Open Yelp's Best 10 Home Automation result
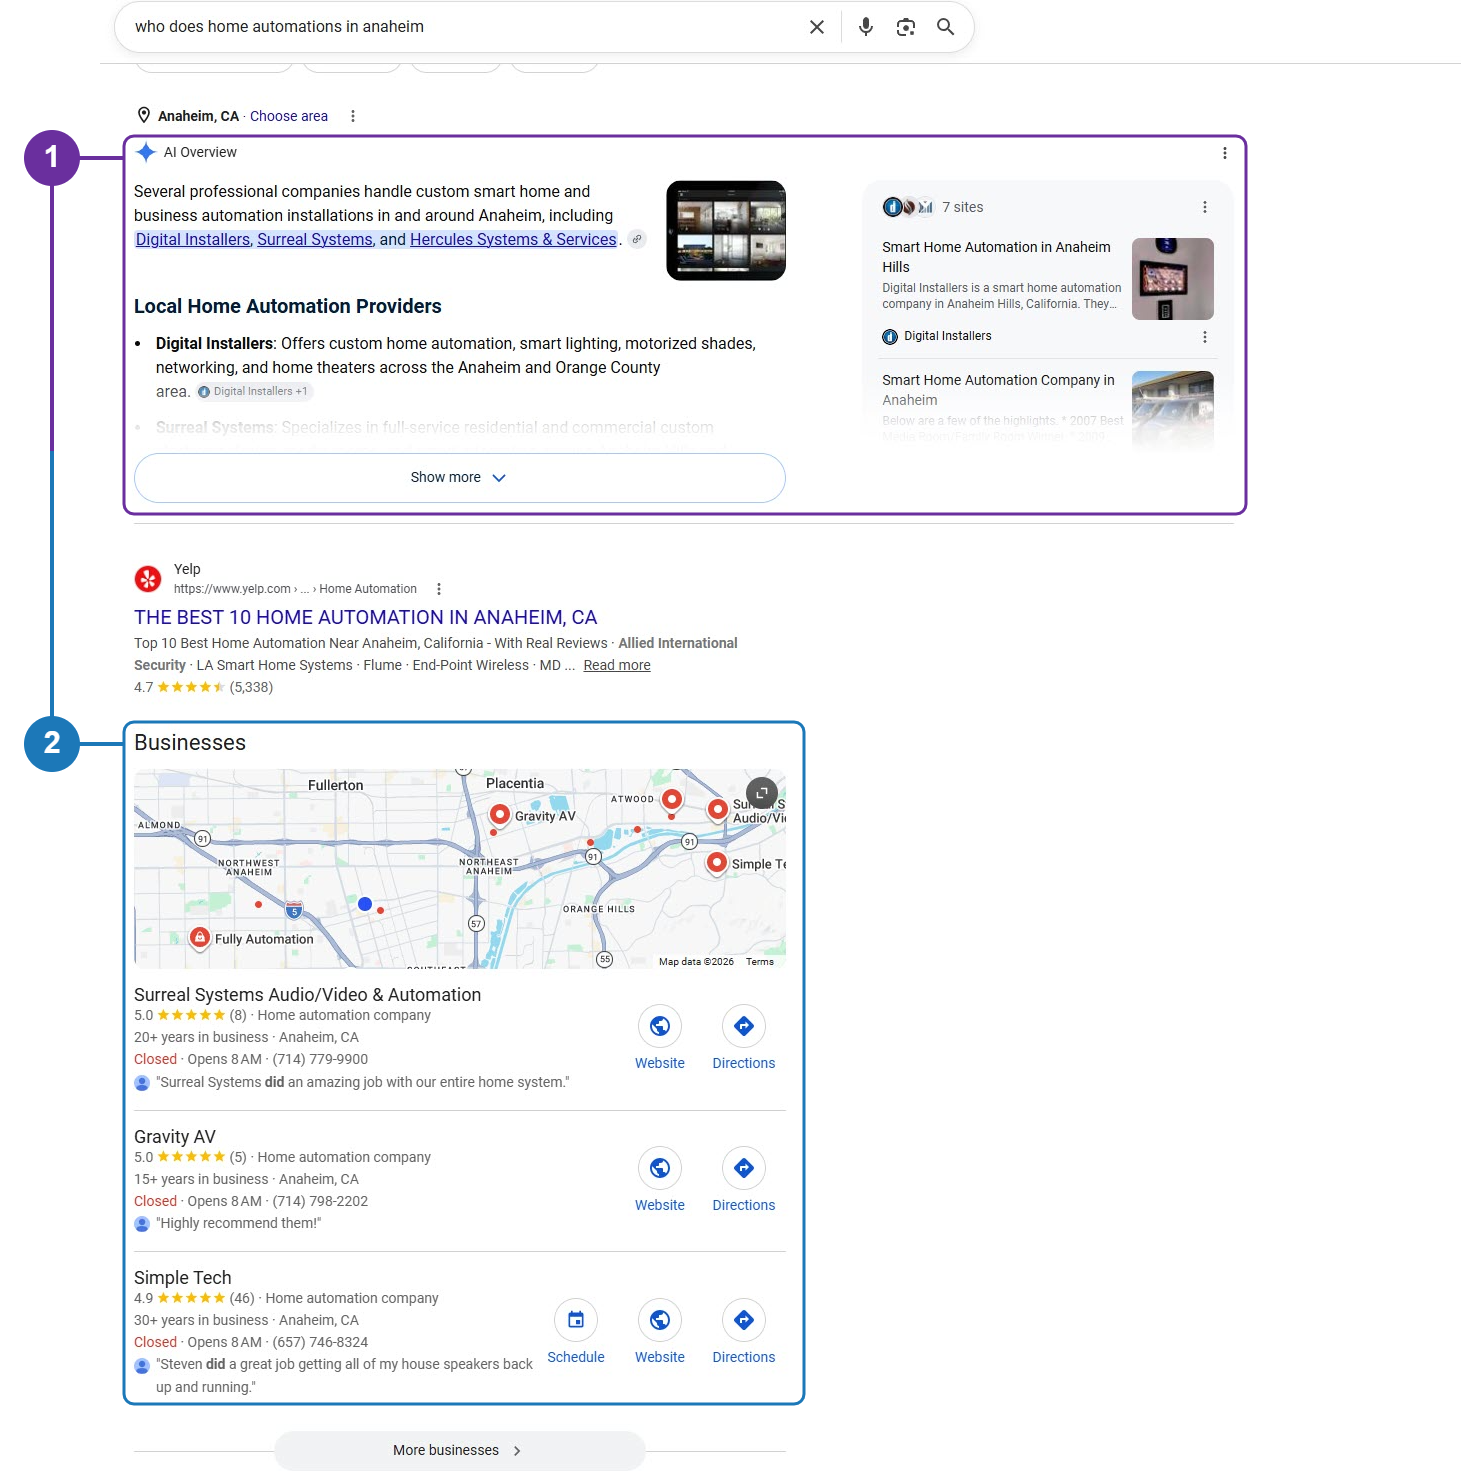The width and height of the screenshot is (1461, 1471). tap(365, 617)
